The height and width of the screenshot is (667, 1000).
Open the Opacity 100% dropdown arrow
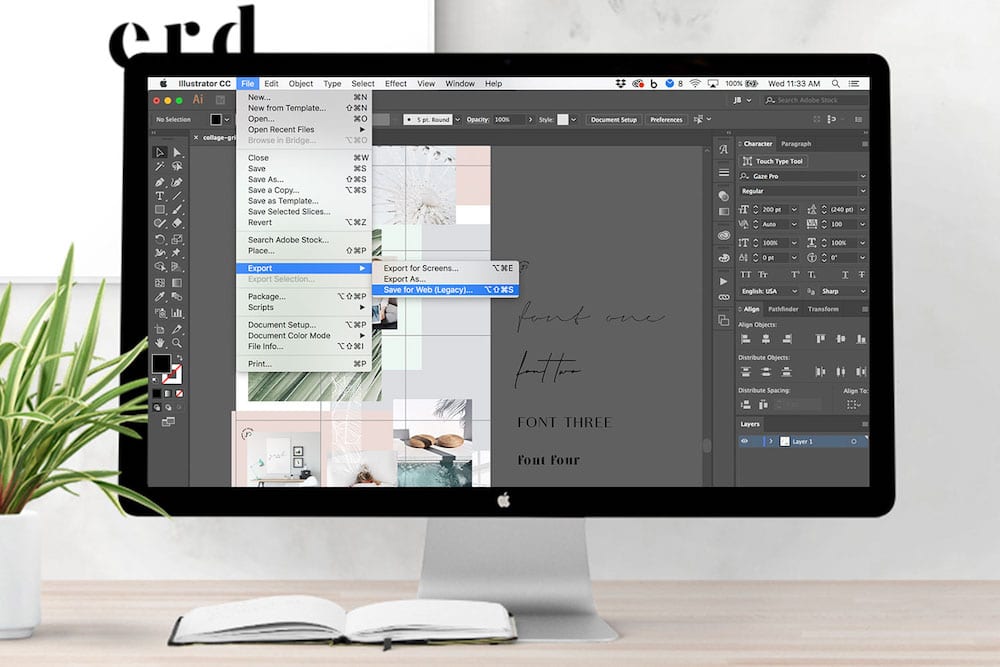530,119
